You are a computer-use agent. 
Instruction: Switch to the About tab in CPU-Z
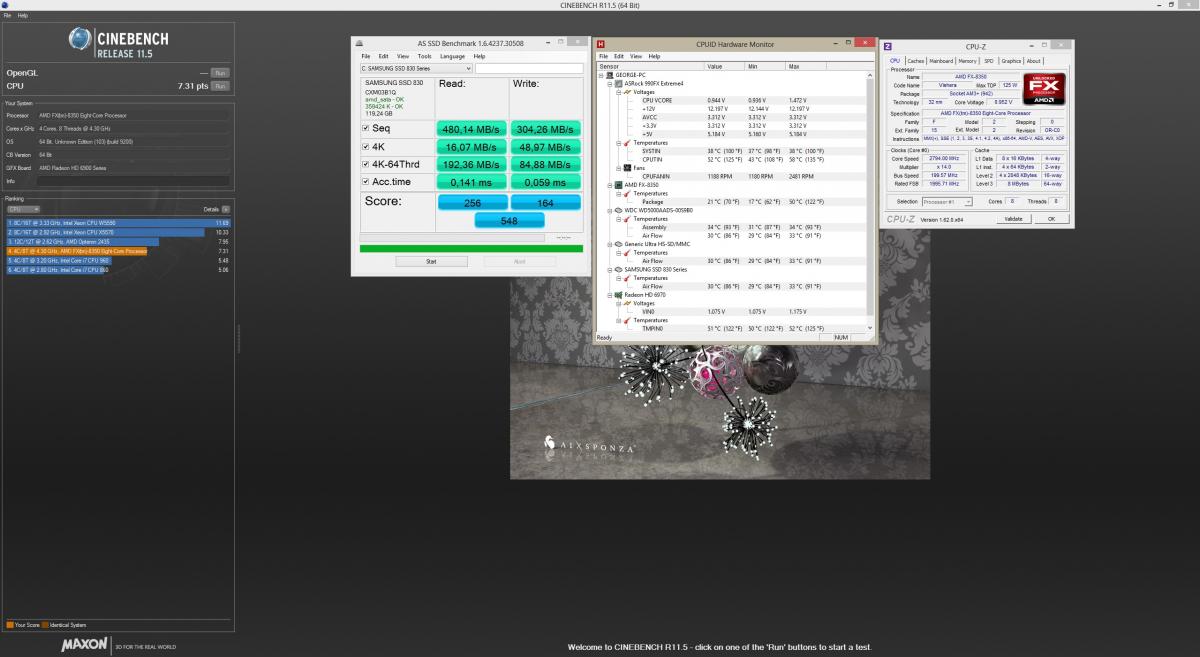pyautogui.click(x=1034, y=61)
